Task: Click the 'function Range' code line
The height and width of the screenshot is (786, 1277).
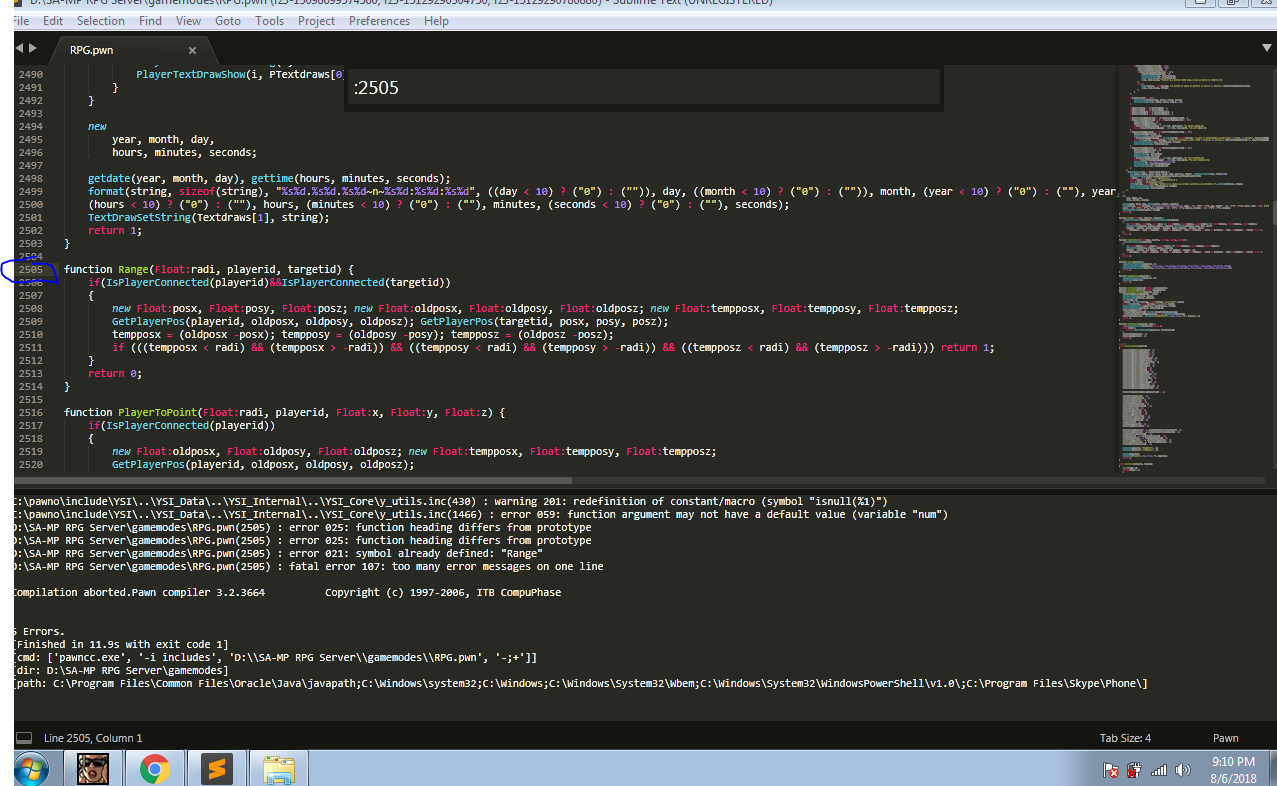Action: [209, 269]
